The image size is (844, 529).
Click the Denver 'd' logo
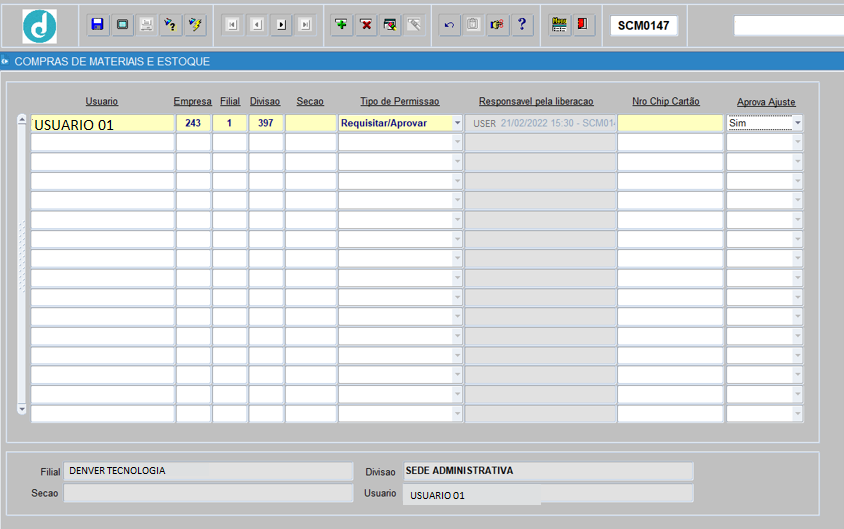(40, 25)
